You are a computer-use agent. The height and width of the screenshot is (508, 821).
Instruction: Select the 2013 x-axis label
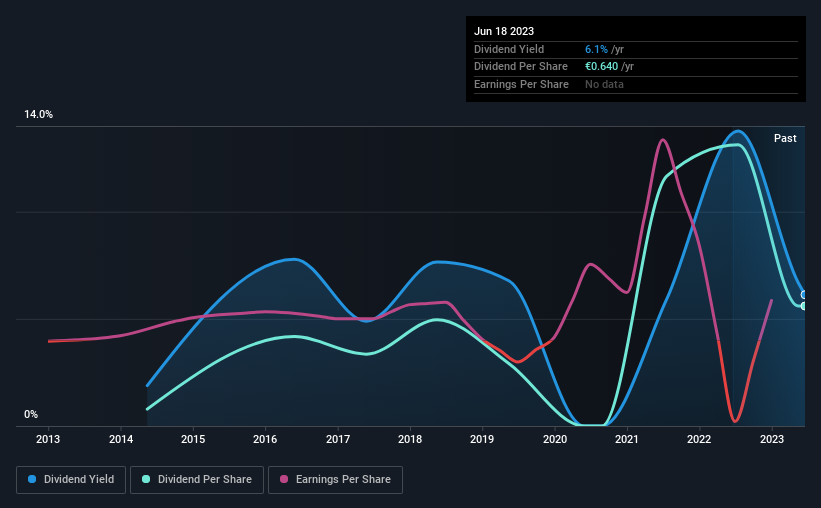(x=48, y=439)
